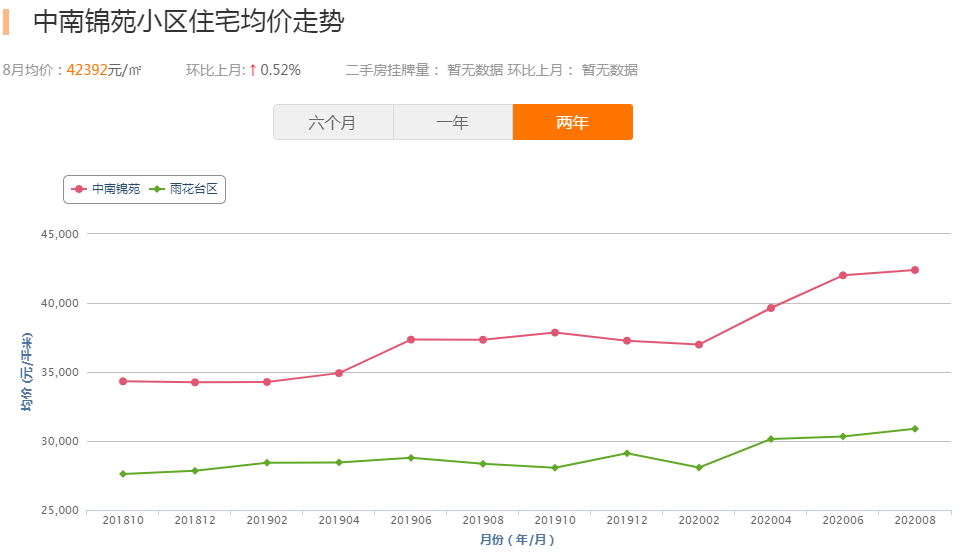971x559 pixels.
Task: Click the orange 42392 average price value
Action: (x=86, y=70)
